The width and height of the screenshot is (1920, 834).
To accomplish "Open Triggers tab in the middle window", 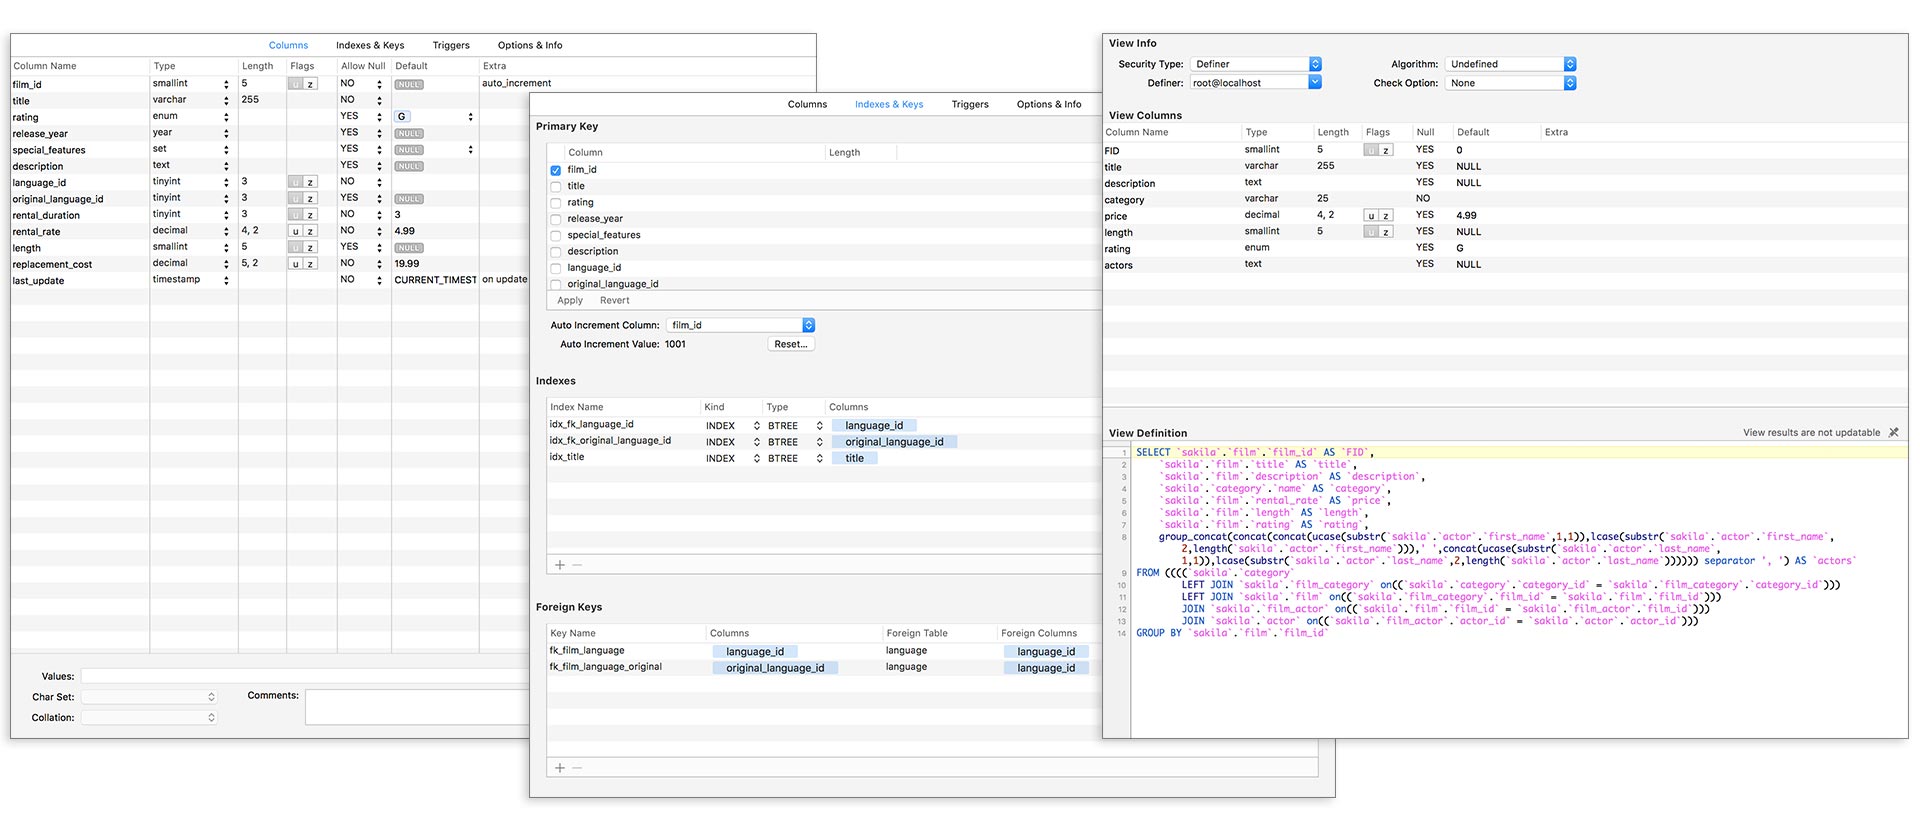I will (x=970, y=104).
